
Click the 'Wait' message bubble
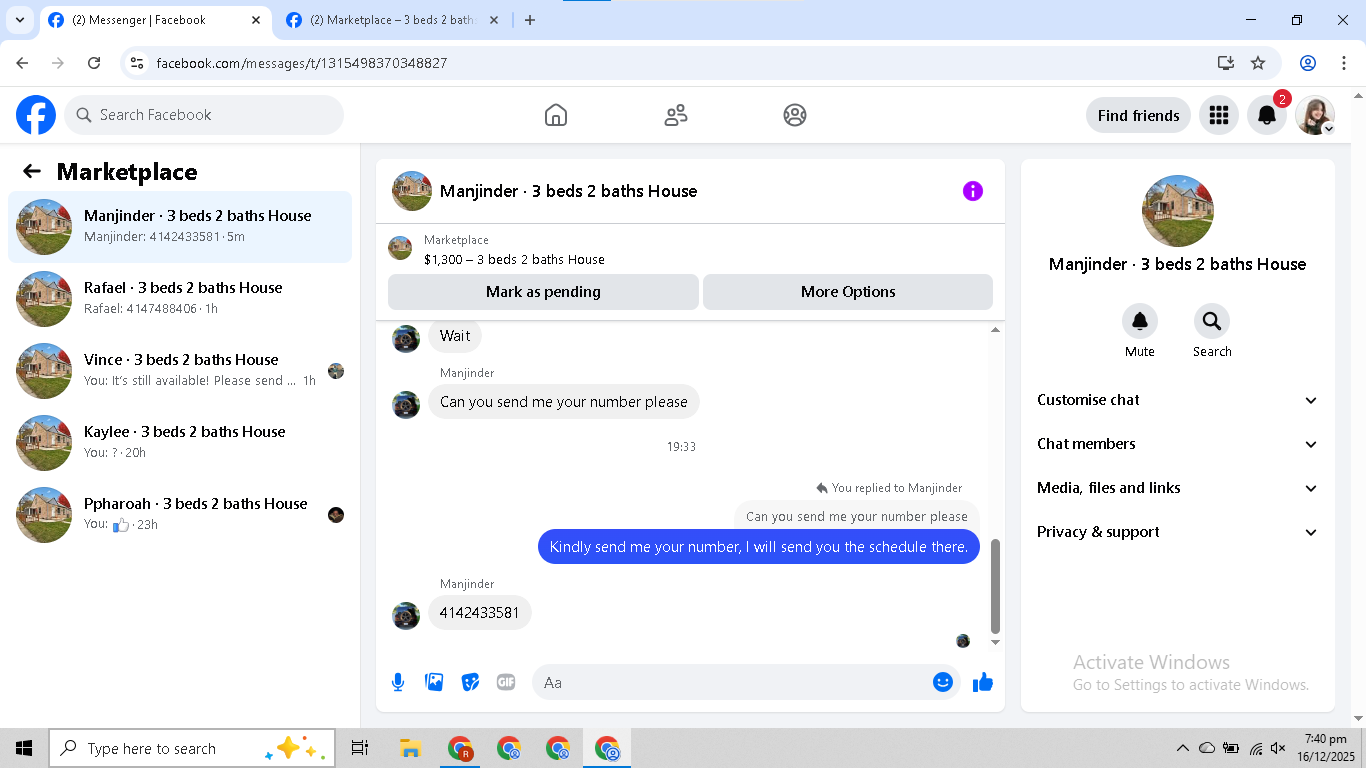[455, 336]
